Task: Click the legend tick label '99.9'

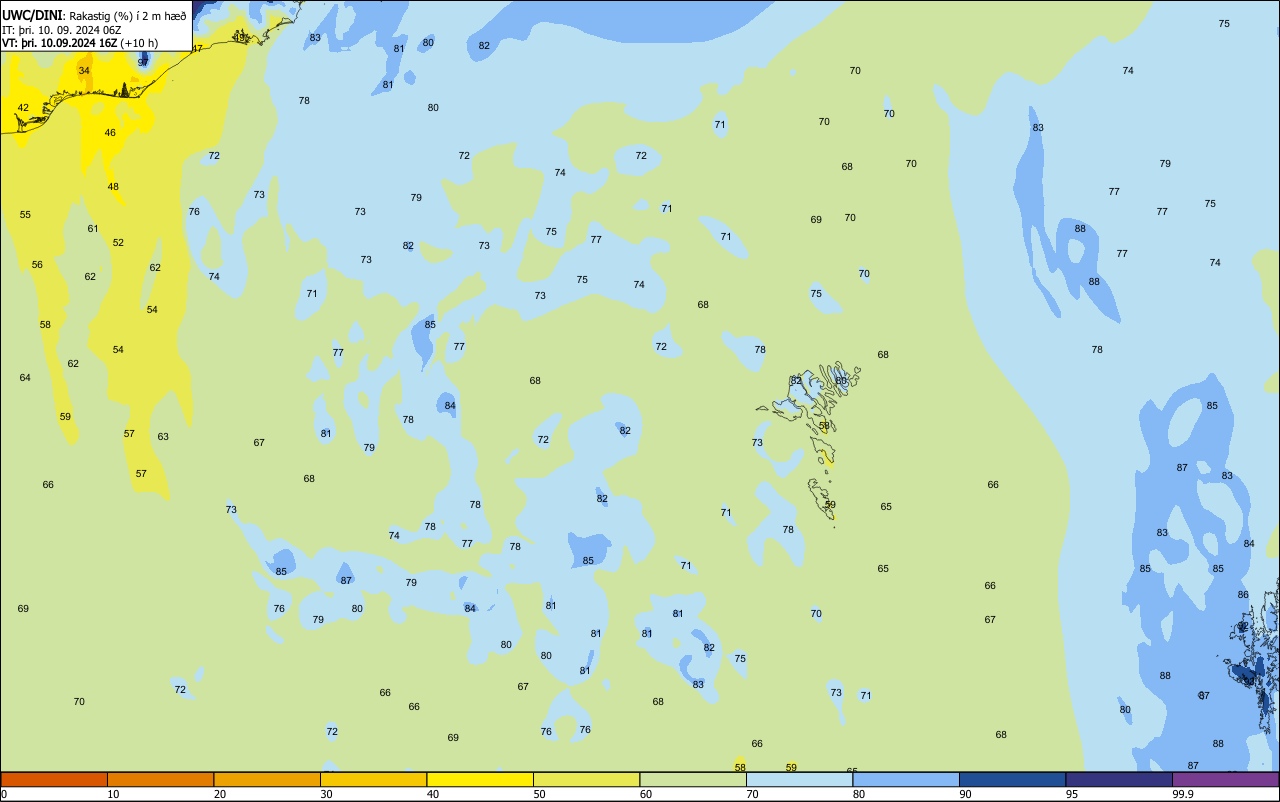Action: pos(1183,794)
